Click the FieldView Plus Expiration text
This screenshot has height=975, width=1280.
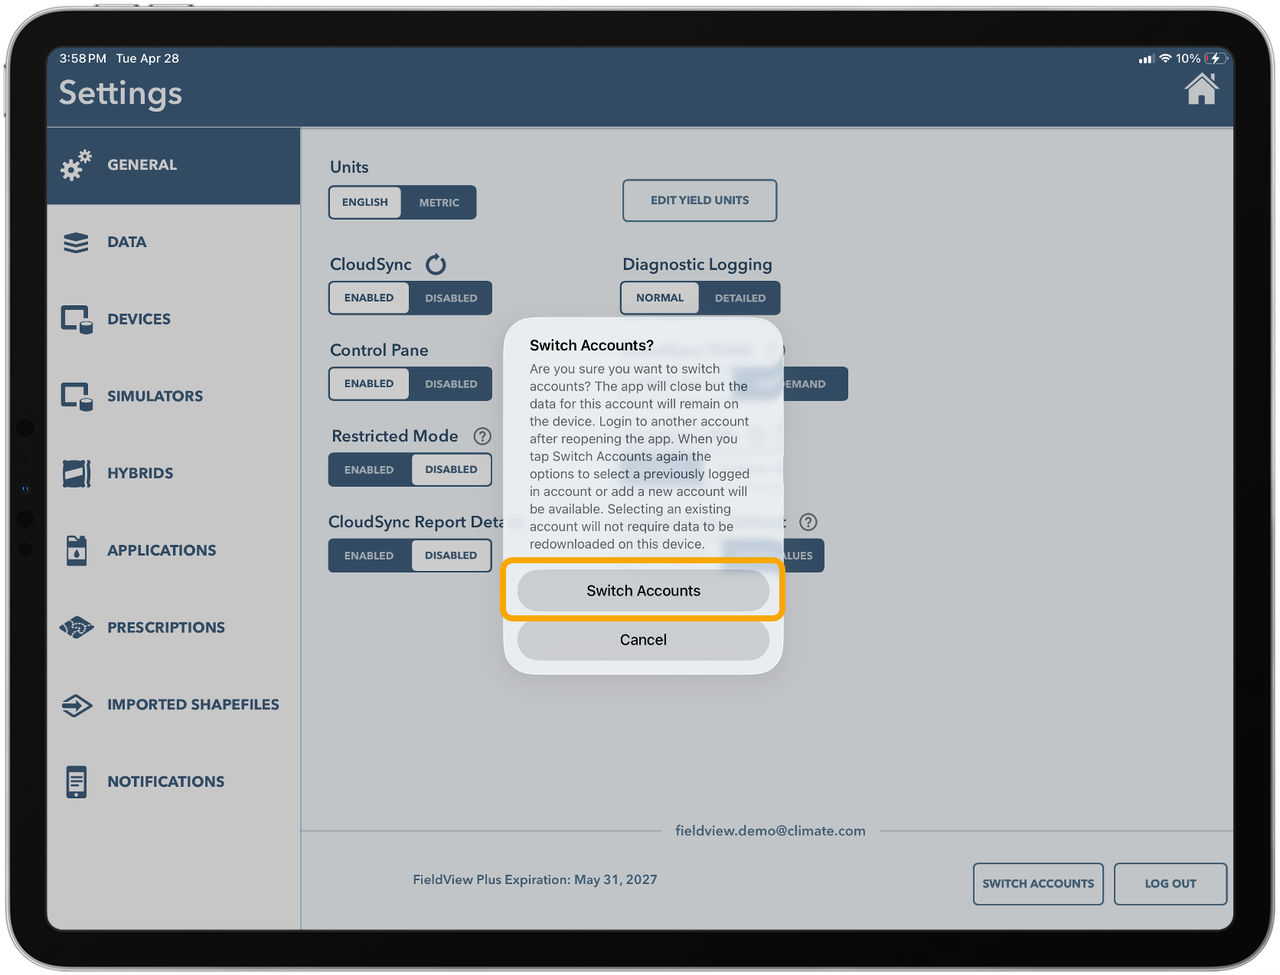tap(535, 880)
